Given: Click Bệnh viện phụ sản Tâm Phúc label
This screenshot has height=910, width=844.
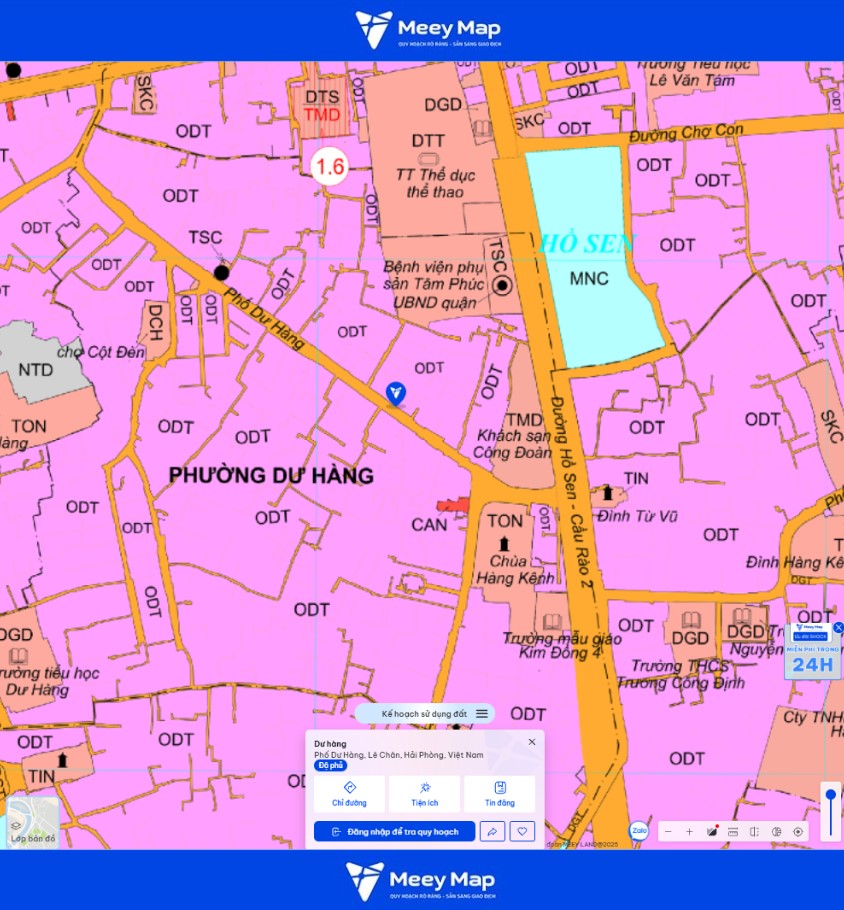Looking at the screenshot, I should pos(433,275).
